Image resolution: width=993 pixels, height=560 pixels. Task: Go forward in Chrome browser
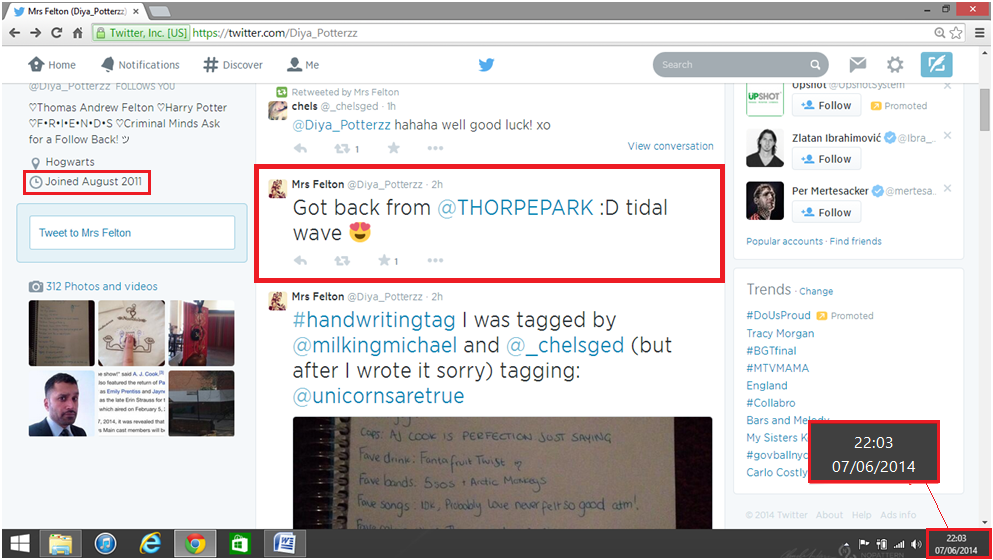tap(35, 33)
